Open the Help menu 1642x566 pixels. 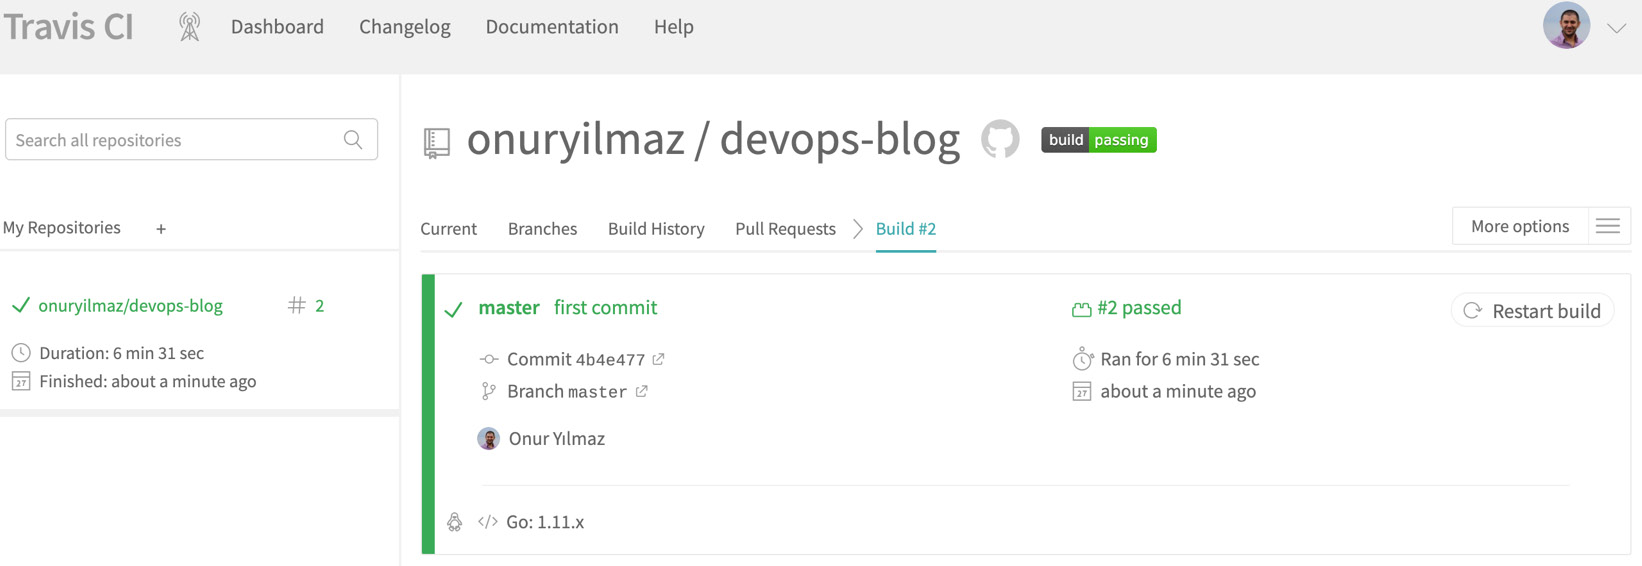(674, 27)
